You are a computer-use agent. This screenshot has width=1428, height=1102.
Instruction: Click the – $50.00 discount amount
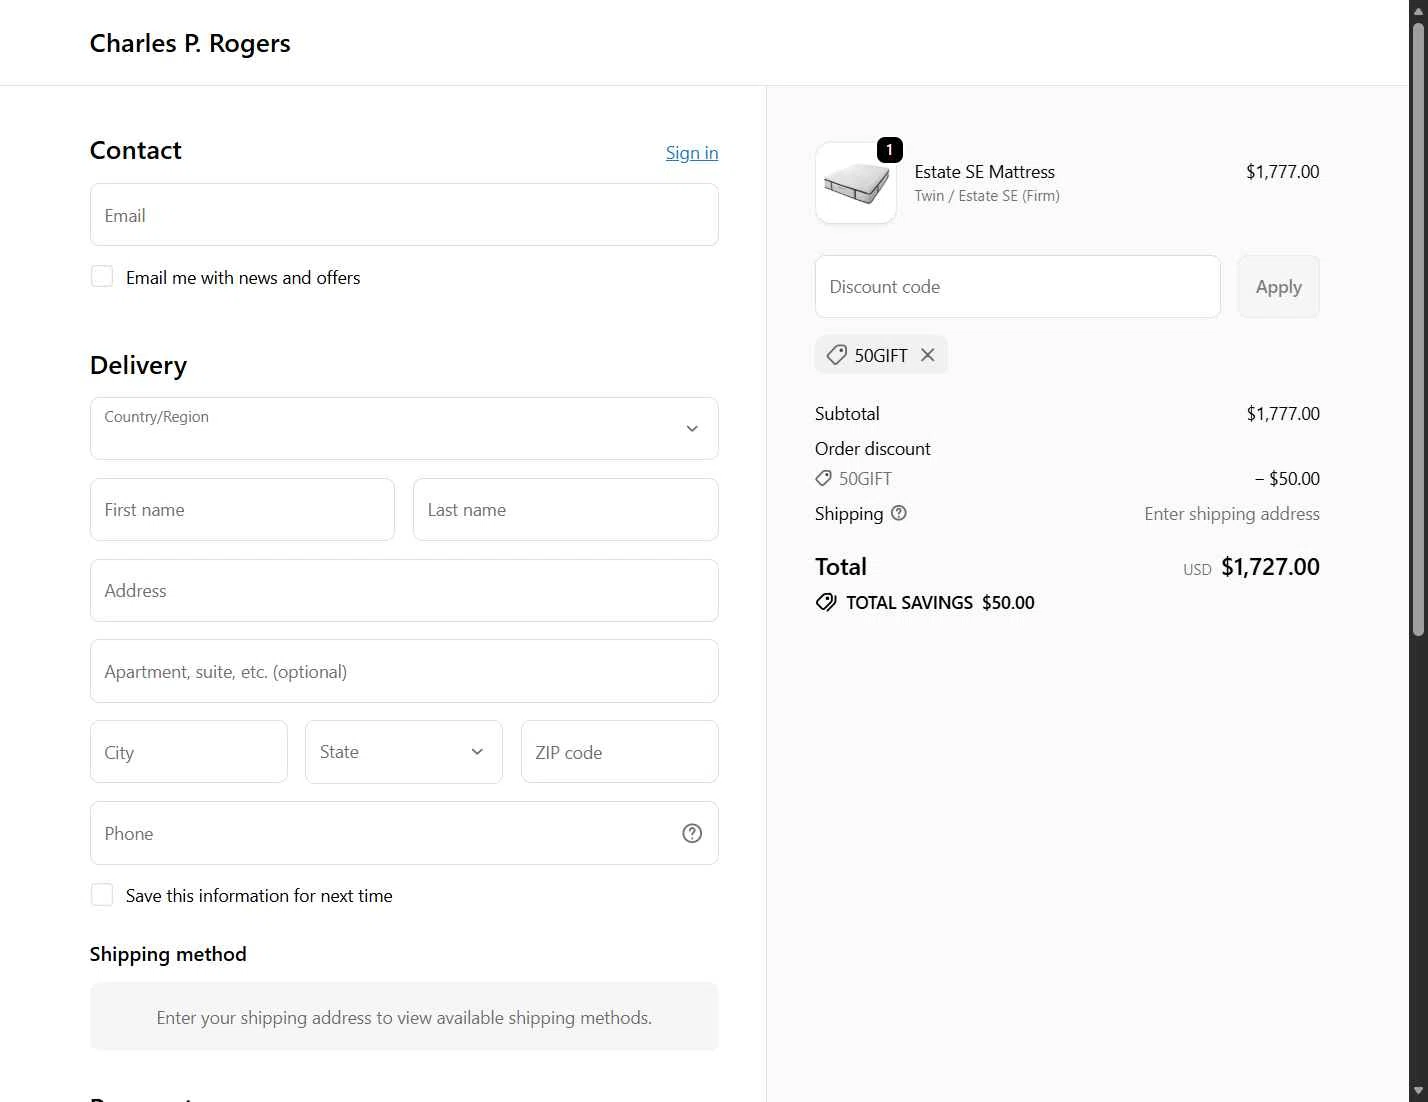click(1287, 478)
